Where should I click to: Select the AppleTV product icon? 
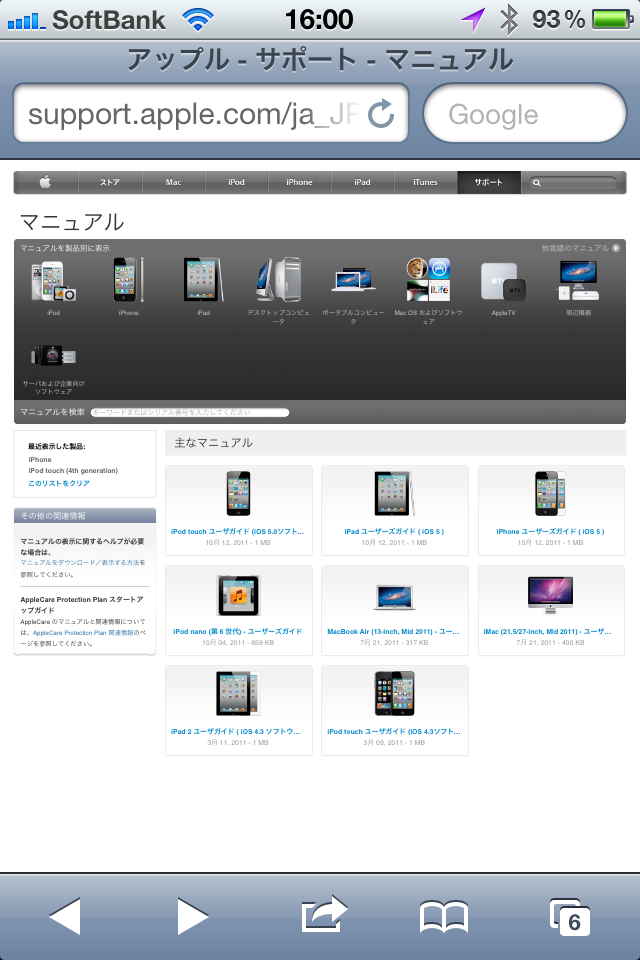click(x=503, y=282)
